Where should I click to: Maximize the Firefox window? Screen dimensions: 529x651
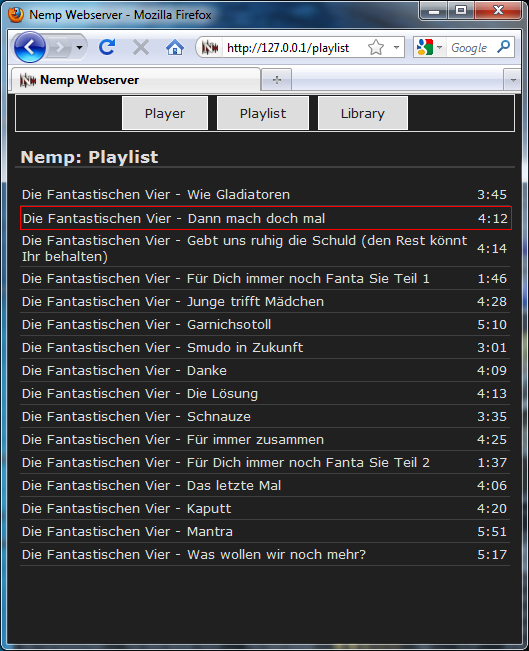(x=461, y=10)
